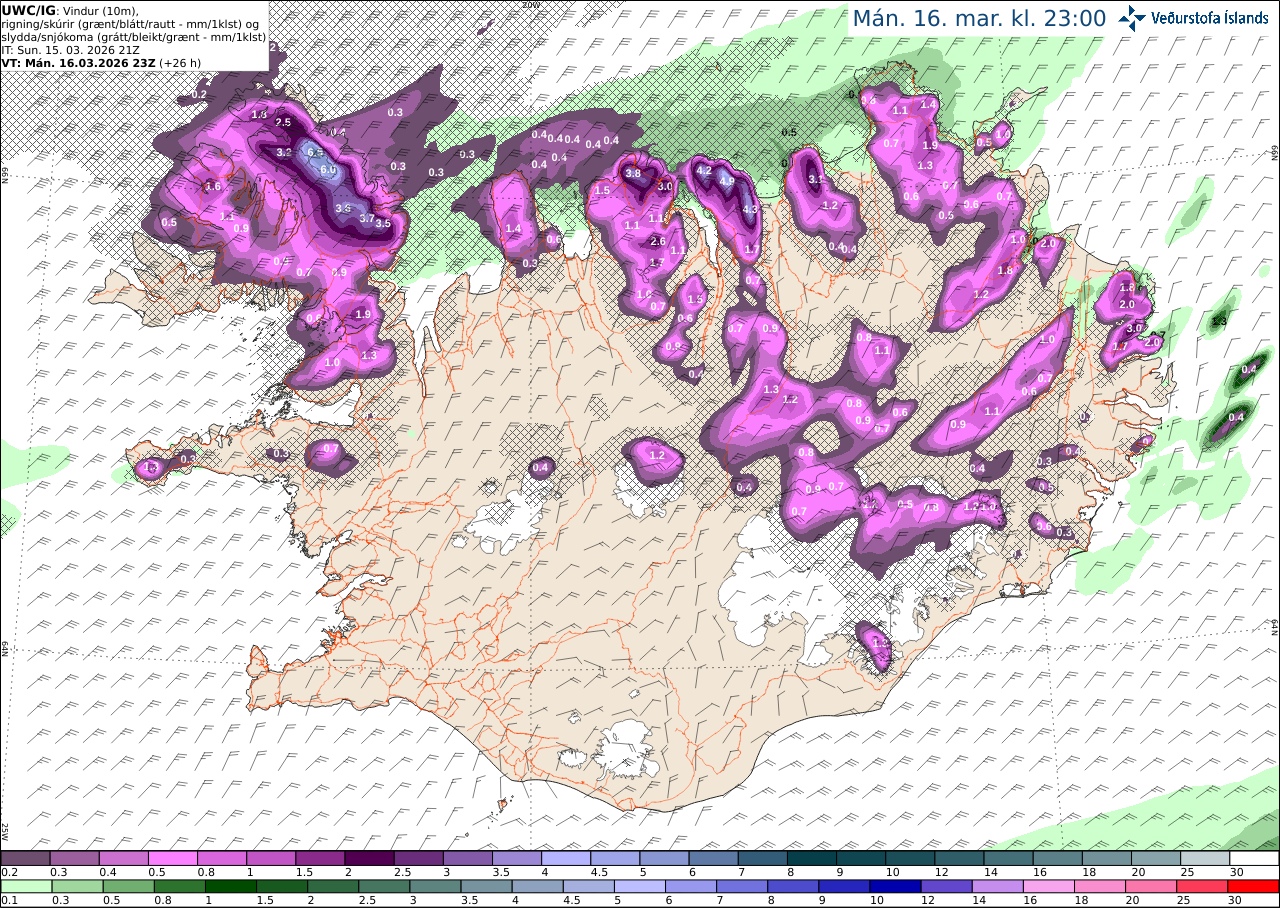Image resolution: width=1280 pixels, height=908 pixels.
Task: Click the 3.8 precipitation value on map
Action: [x=632, y=174]
